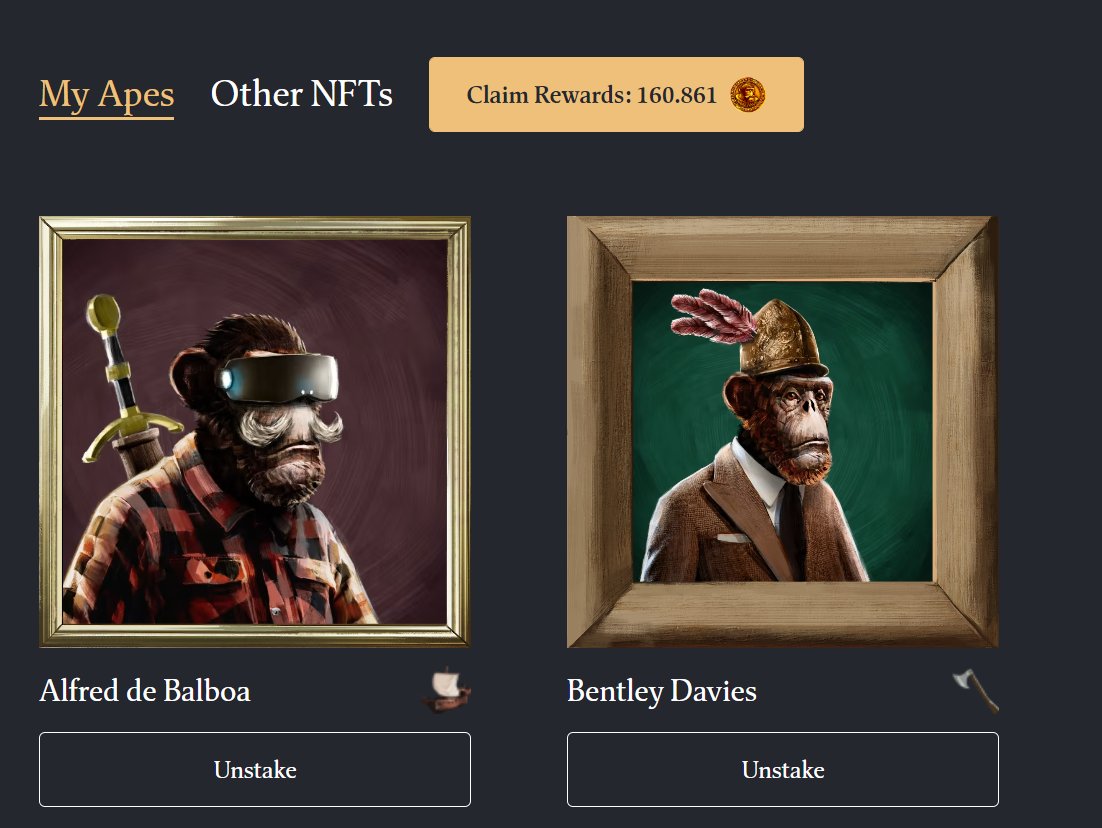Click the ship icon beside Alfred de Balboa
Viewport: 1102px width, 828px height.
(447, 690)
